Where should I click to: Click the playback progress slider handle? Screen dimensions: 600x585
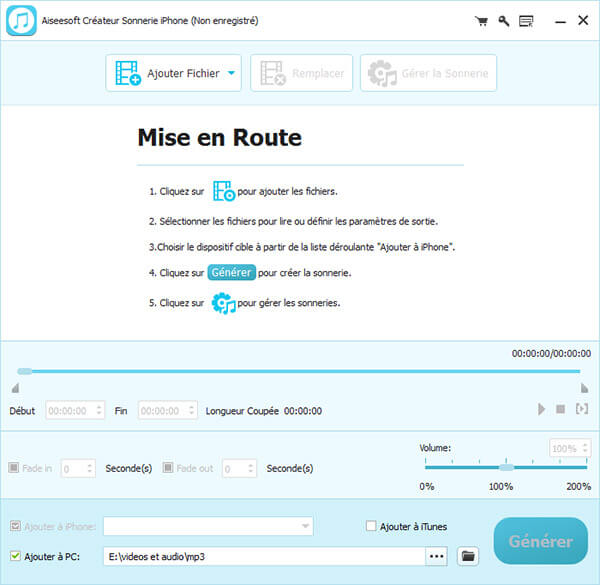[25, 371]
